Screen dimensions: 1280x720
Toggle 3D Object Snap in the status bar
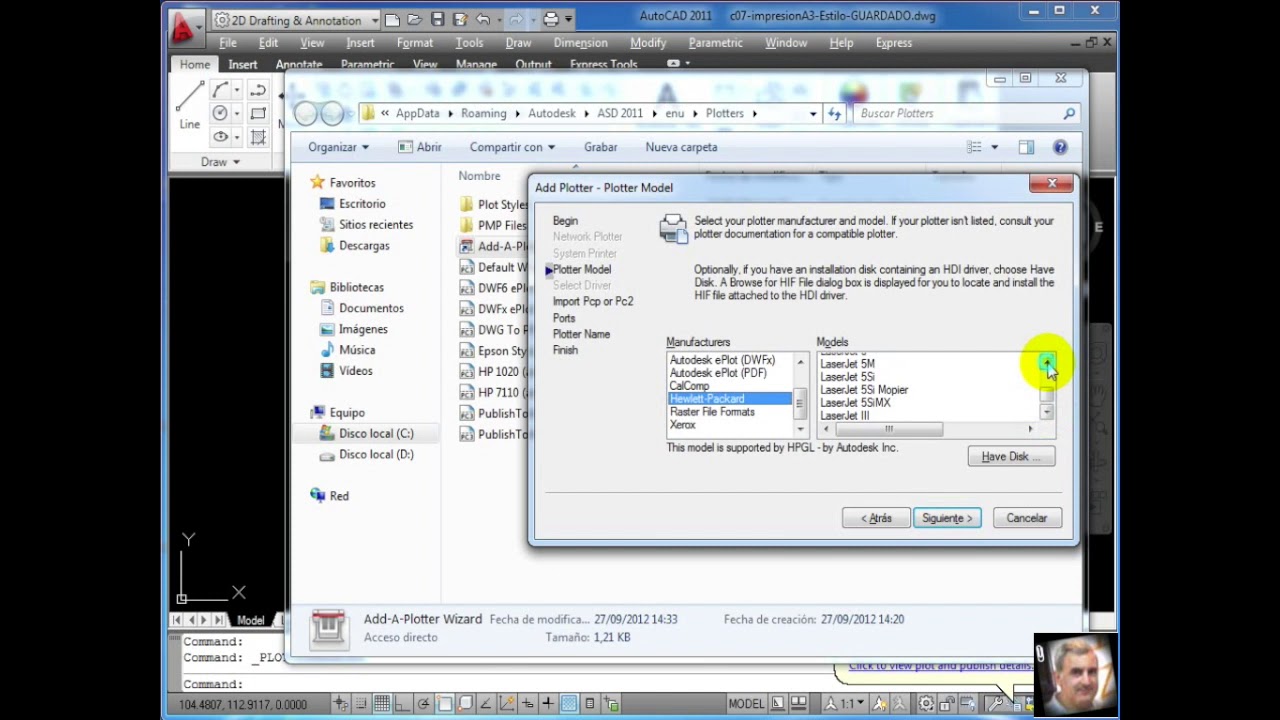[x=465, y=703]
